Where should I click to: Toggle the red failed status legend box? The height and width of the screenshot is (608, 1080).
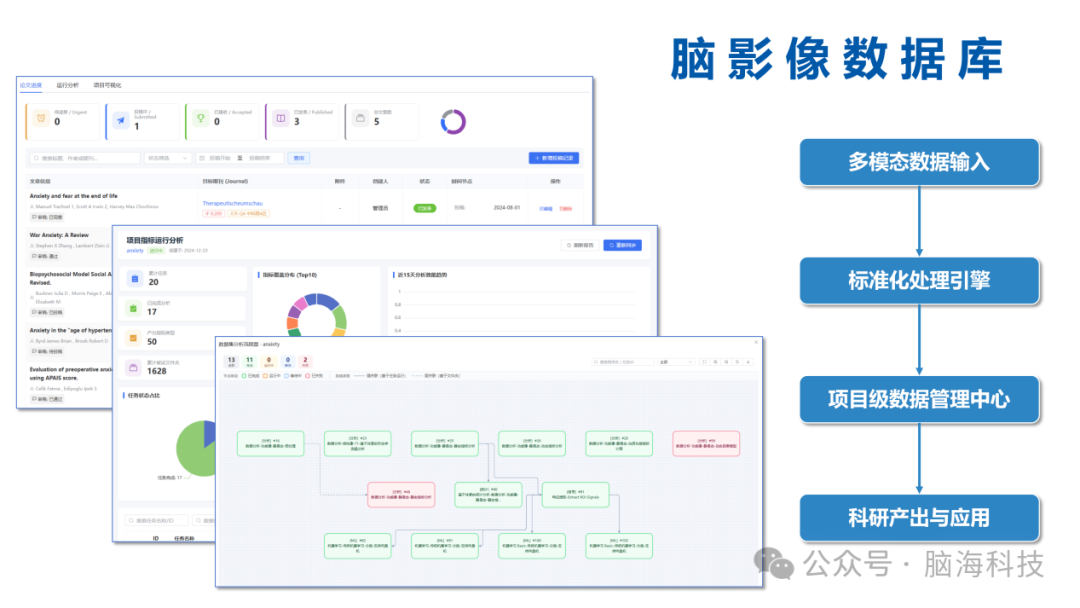(x=308, y=376)
